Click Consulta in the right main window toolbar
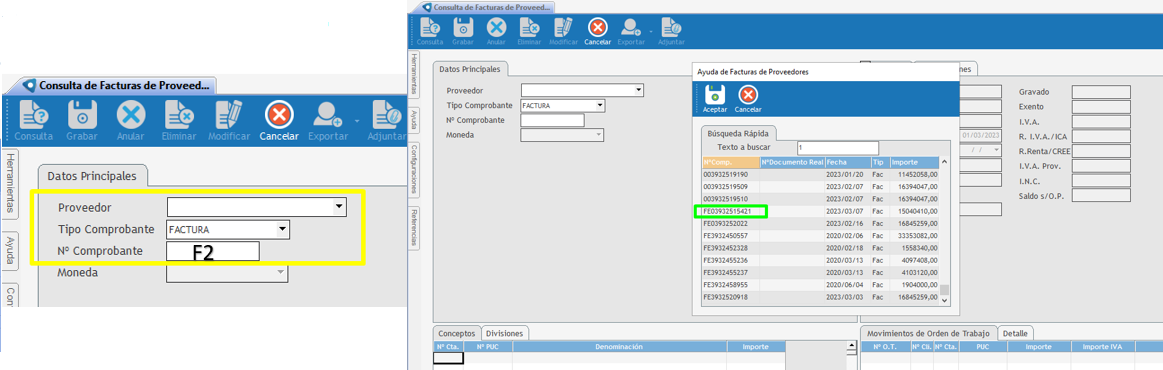Screen dimensions: 1163x370 [430, 32]
